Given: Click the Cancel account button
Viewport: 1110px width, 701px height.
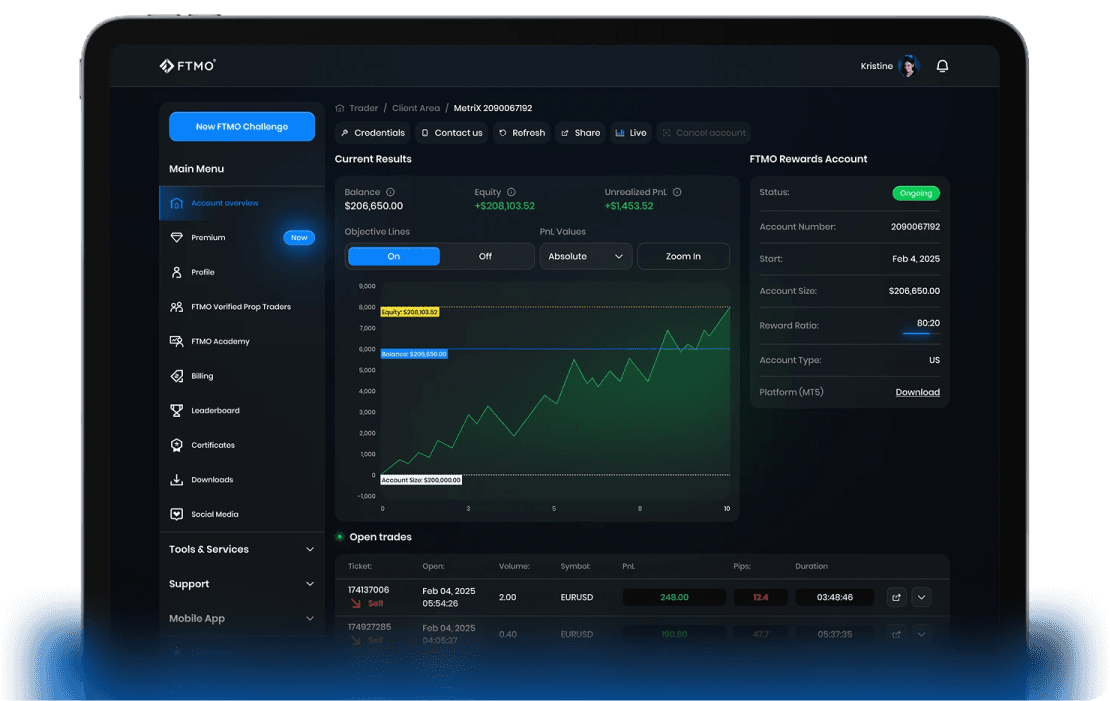Looking at the screenshot, I should [704, 133].
